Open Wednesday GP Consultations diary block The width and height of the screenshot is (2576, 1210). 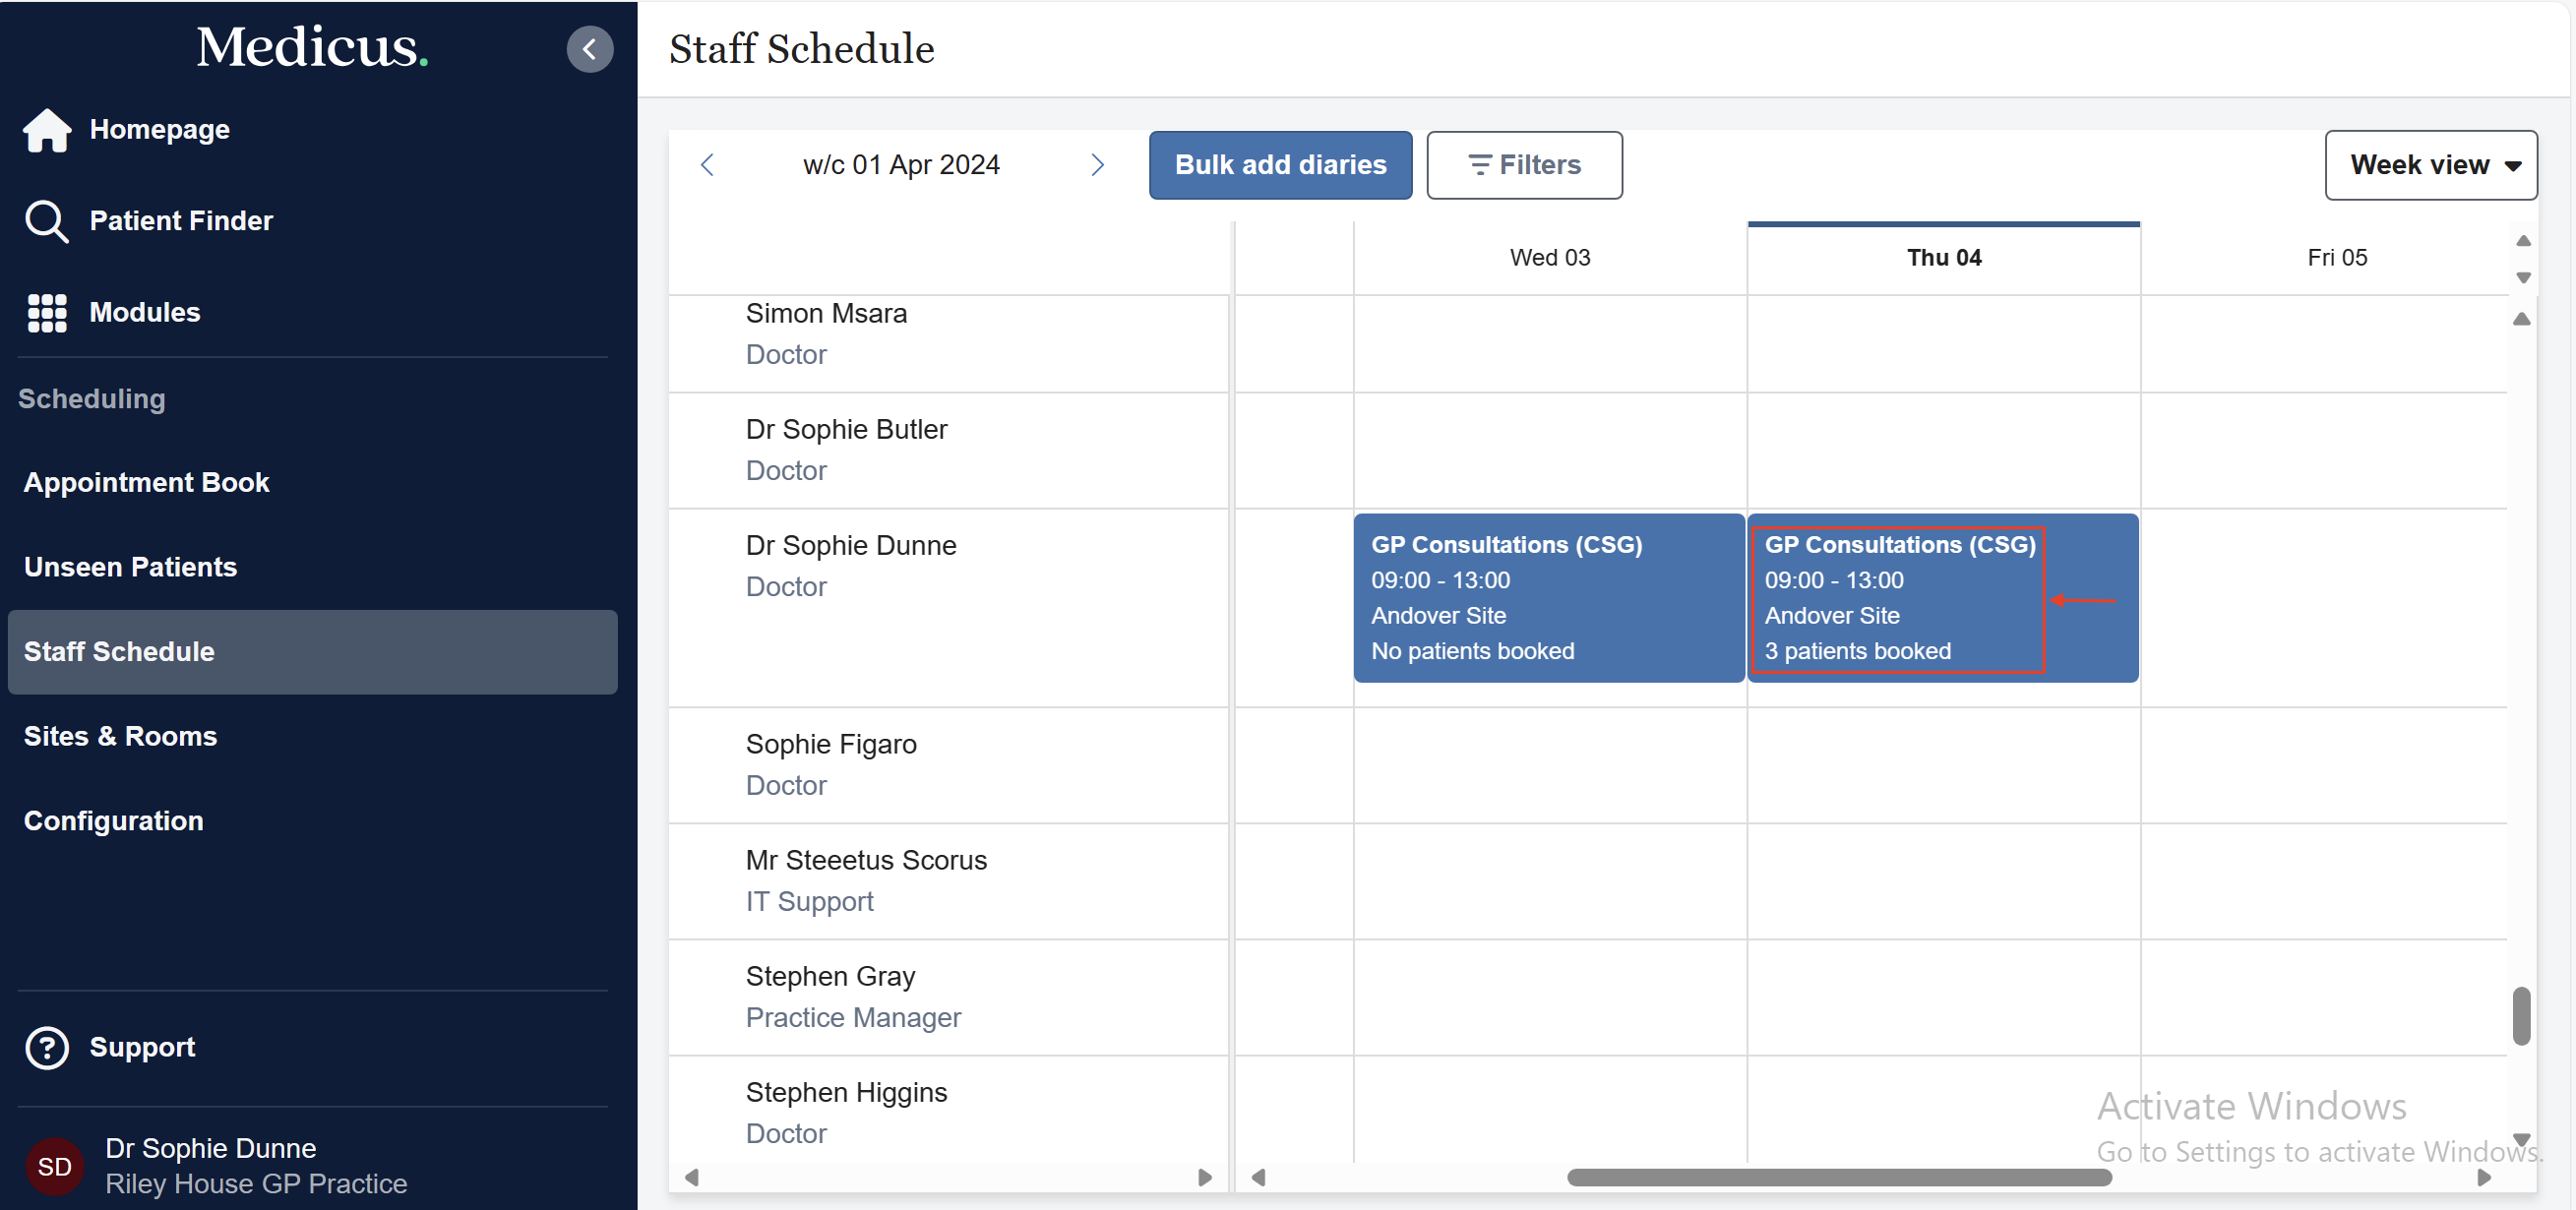pyautogui.click(x=1548, y=598)
